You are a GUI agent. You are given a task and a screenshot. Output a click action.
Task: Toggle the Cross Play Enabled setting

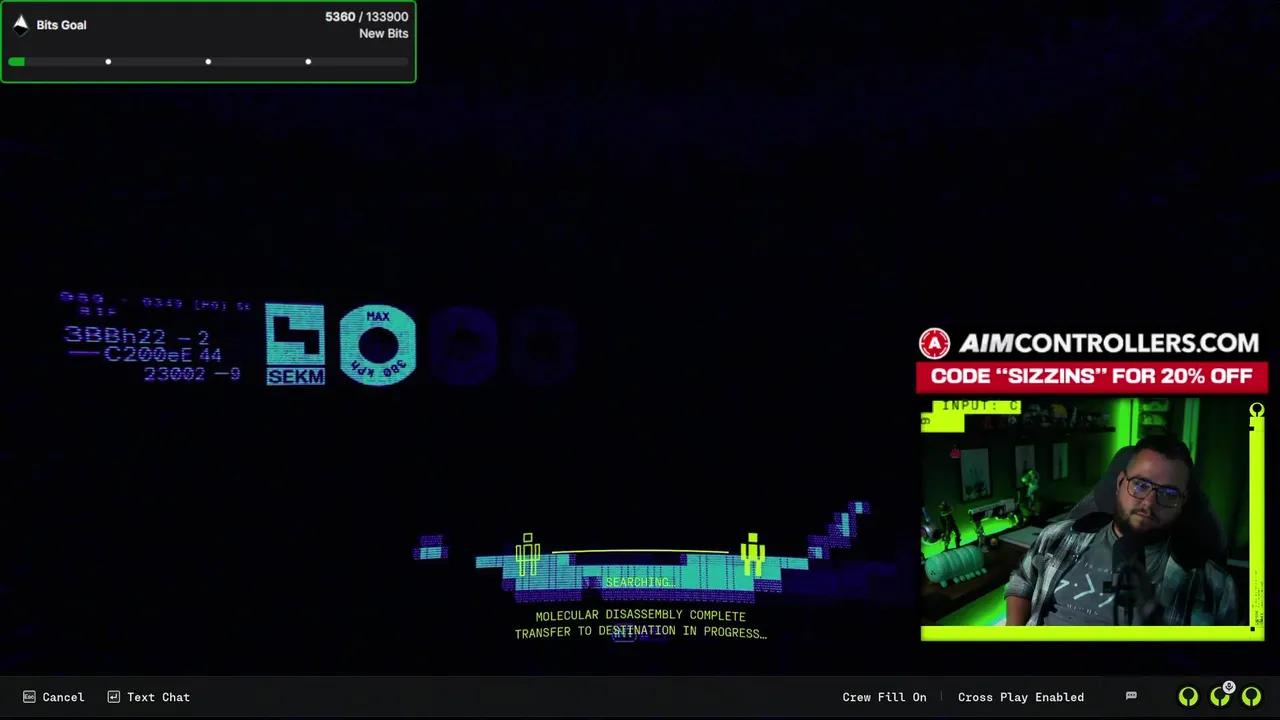tap(1020, 697)
